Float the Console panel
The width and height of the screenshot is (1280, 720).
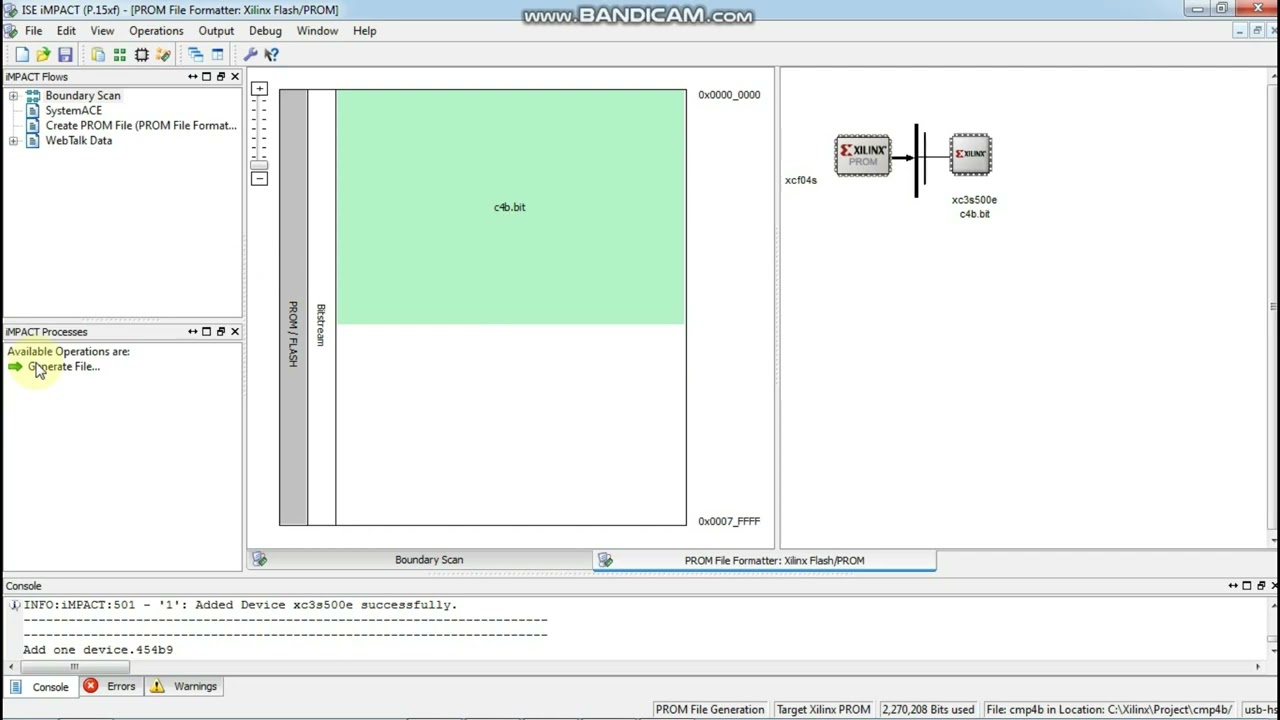1261,586
